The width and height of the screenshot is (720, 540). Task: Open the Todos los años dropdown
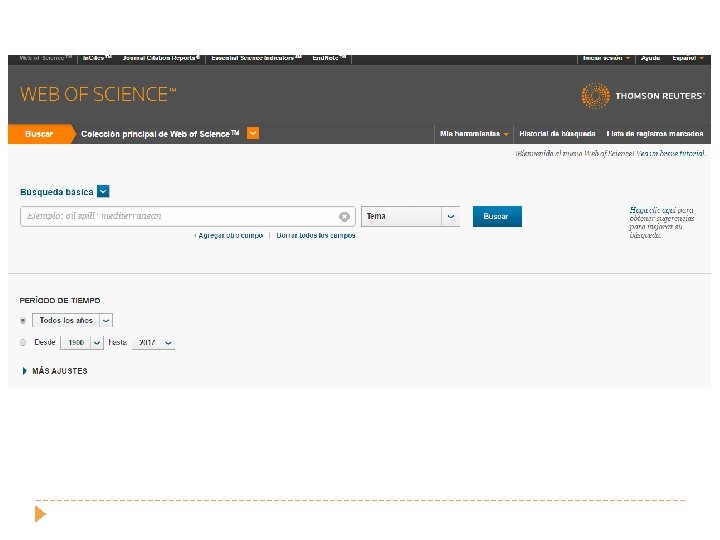click(x=73, y=320)
